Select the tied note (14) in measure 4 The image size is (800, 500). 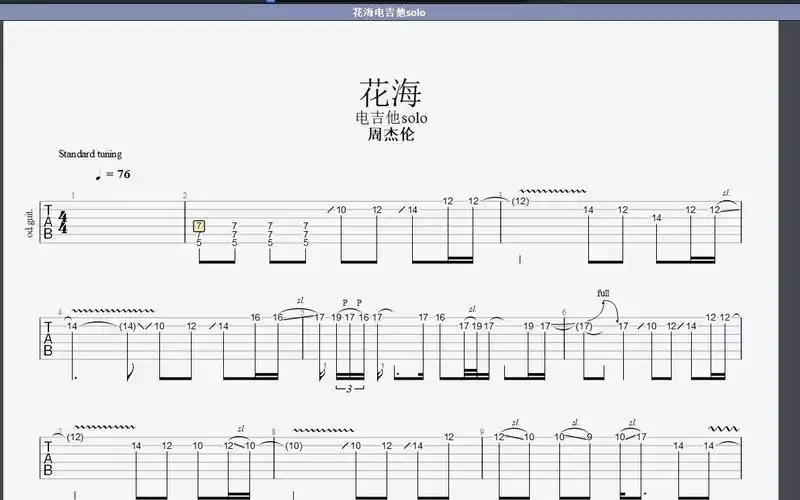pos(128,326)
